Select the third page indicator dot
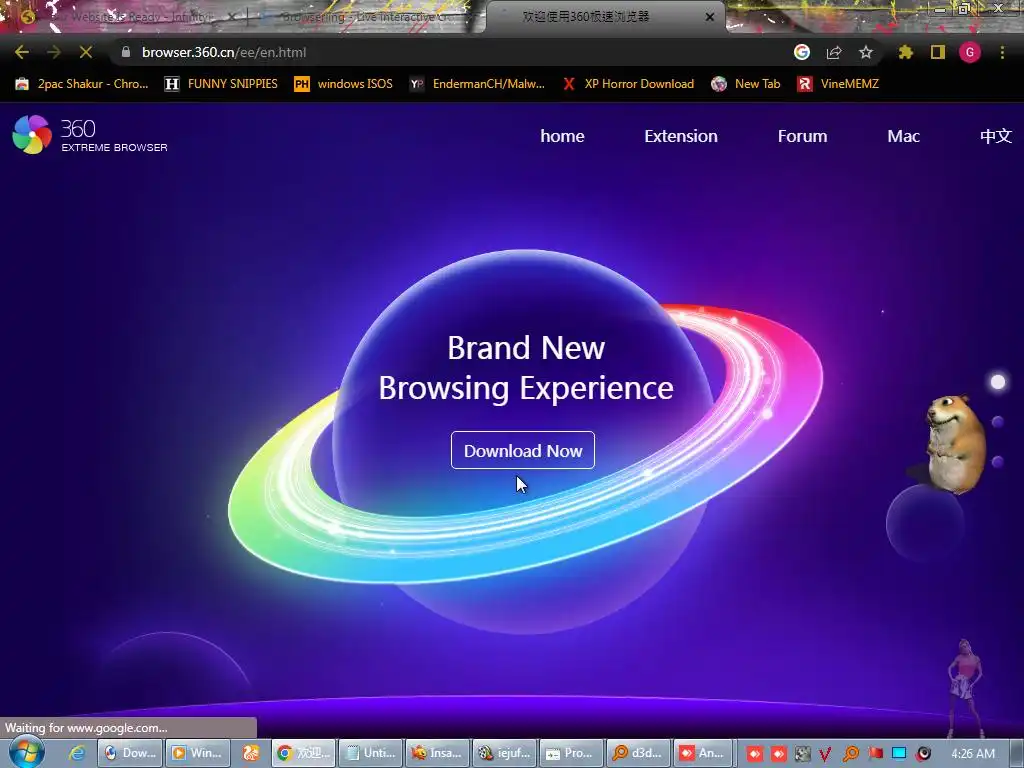The width and height of the screenshot is (1024, 768). [x=998, y=462]
